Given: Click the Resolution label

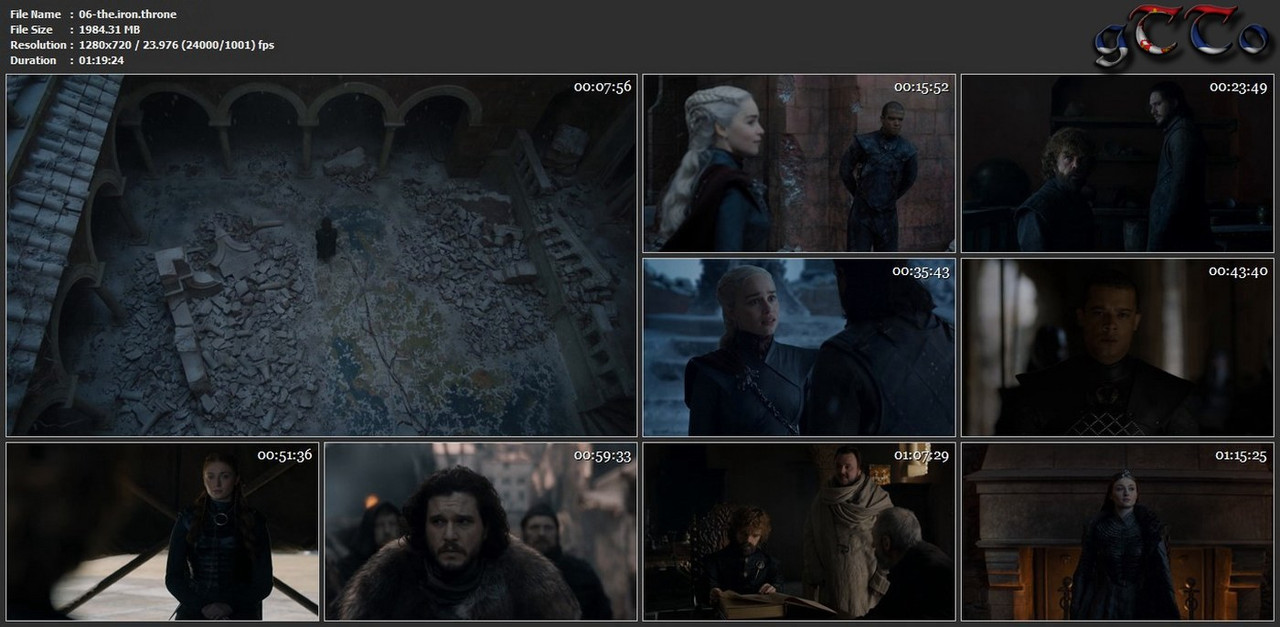Looking at the screenshot, I should pos(37,45).
